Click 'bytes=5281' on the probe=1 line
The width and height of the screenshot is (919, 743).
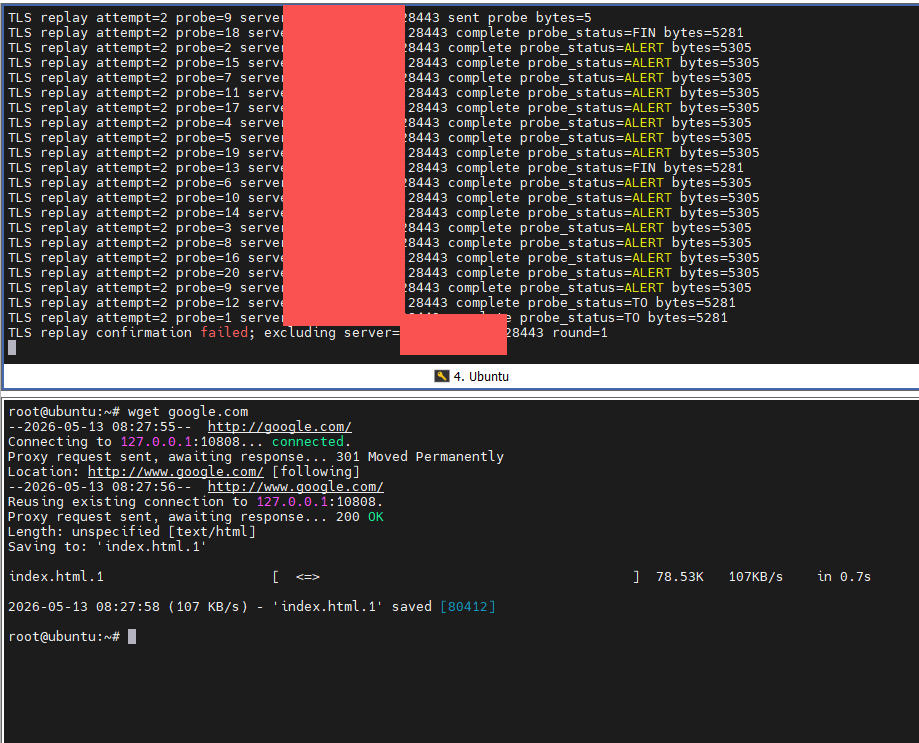click(687, 318)
